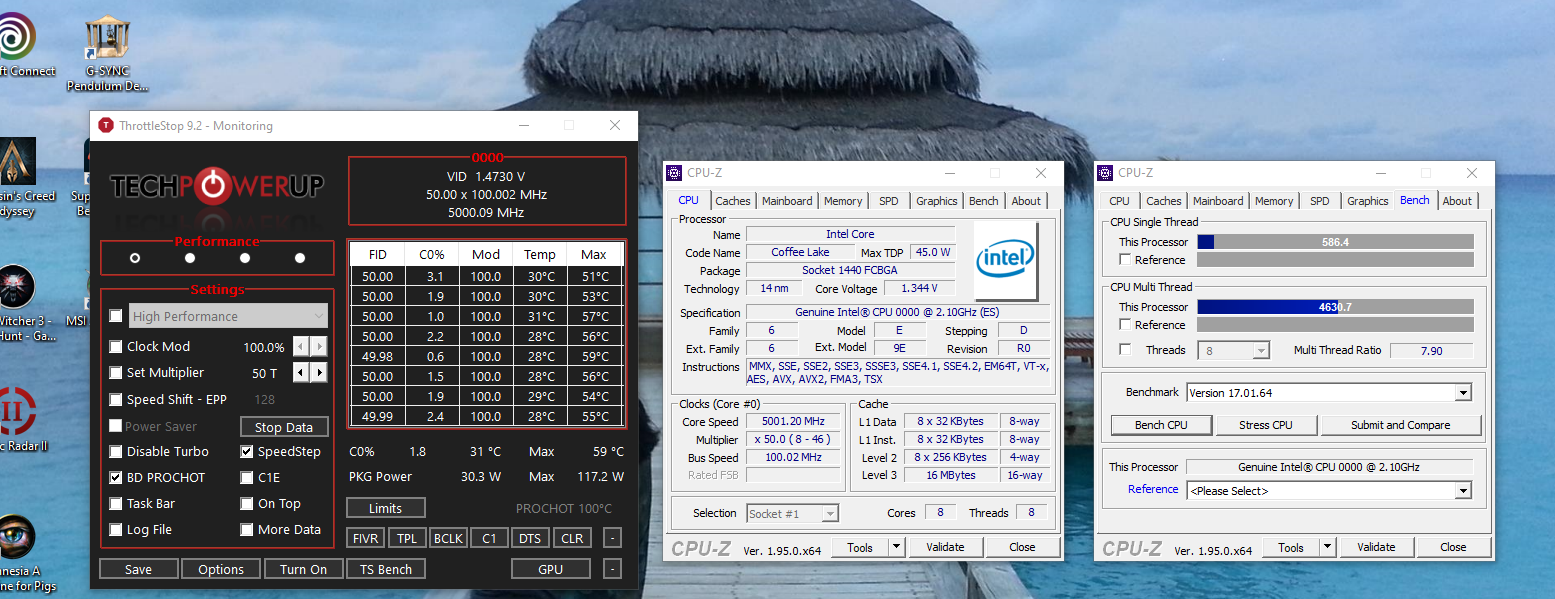Toggle the Threads checkbox in CPU-Z Bench
The image size is (1555, 599).
tap(1125, 350)
